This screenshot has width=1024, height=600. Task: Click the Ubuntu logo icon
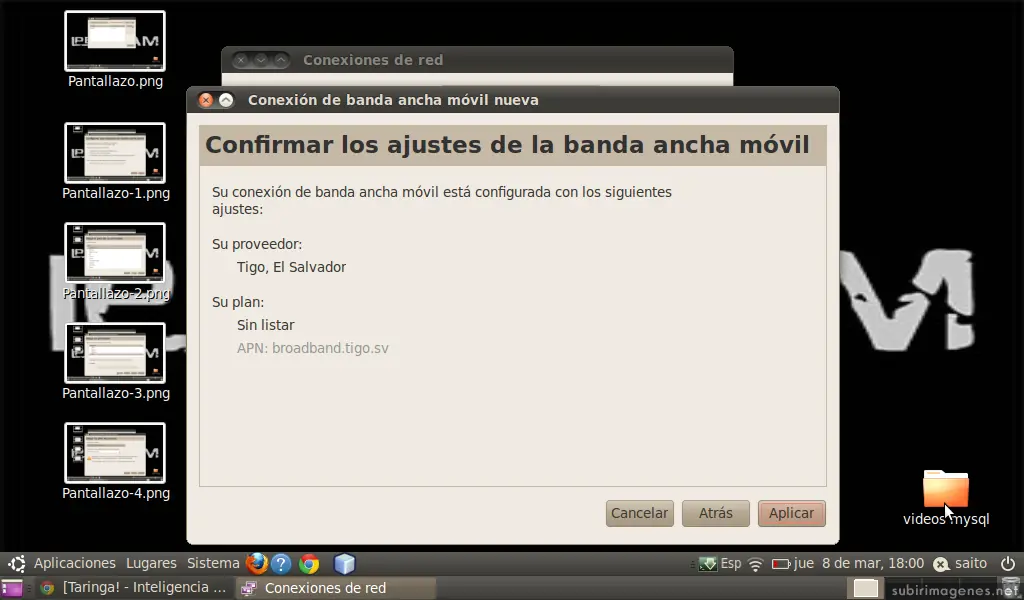point(17,563)
